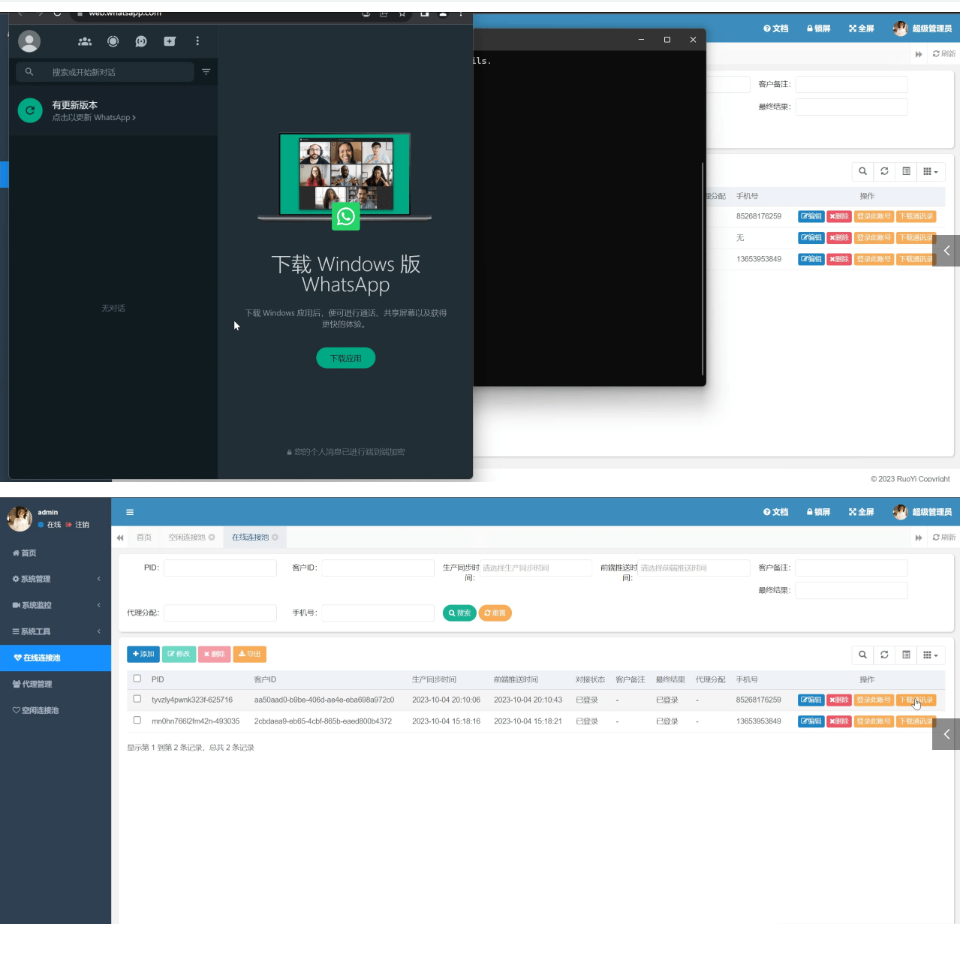Viewport: 960px width, 960px height.
Task: Expand the 系统工具 sidebar menu
Action: 55,631
